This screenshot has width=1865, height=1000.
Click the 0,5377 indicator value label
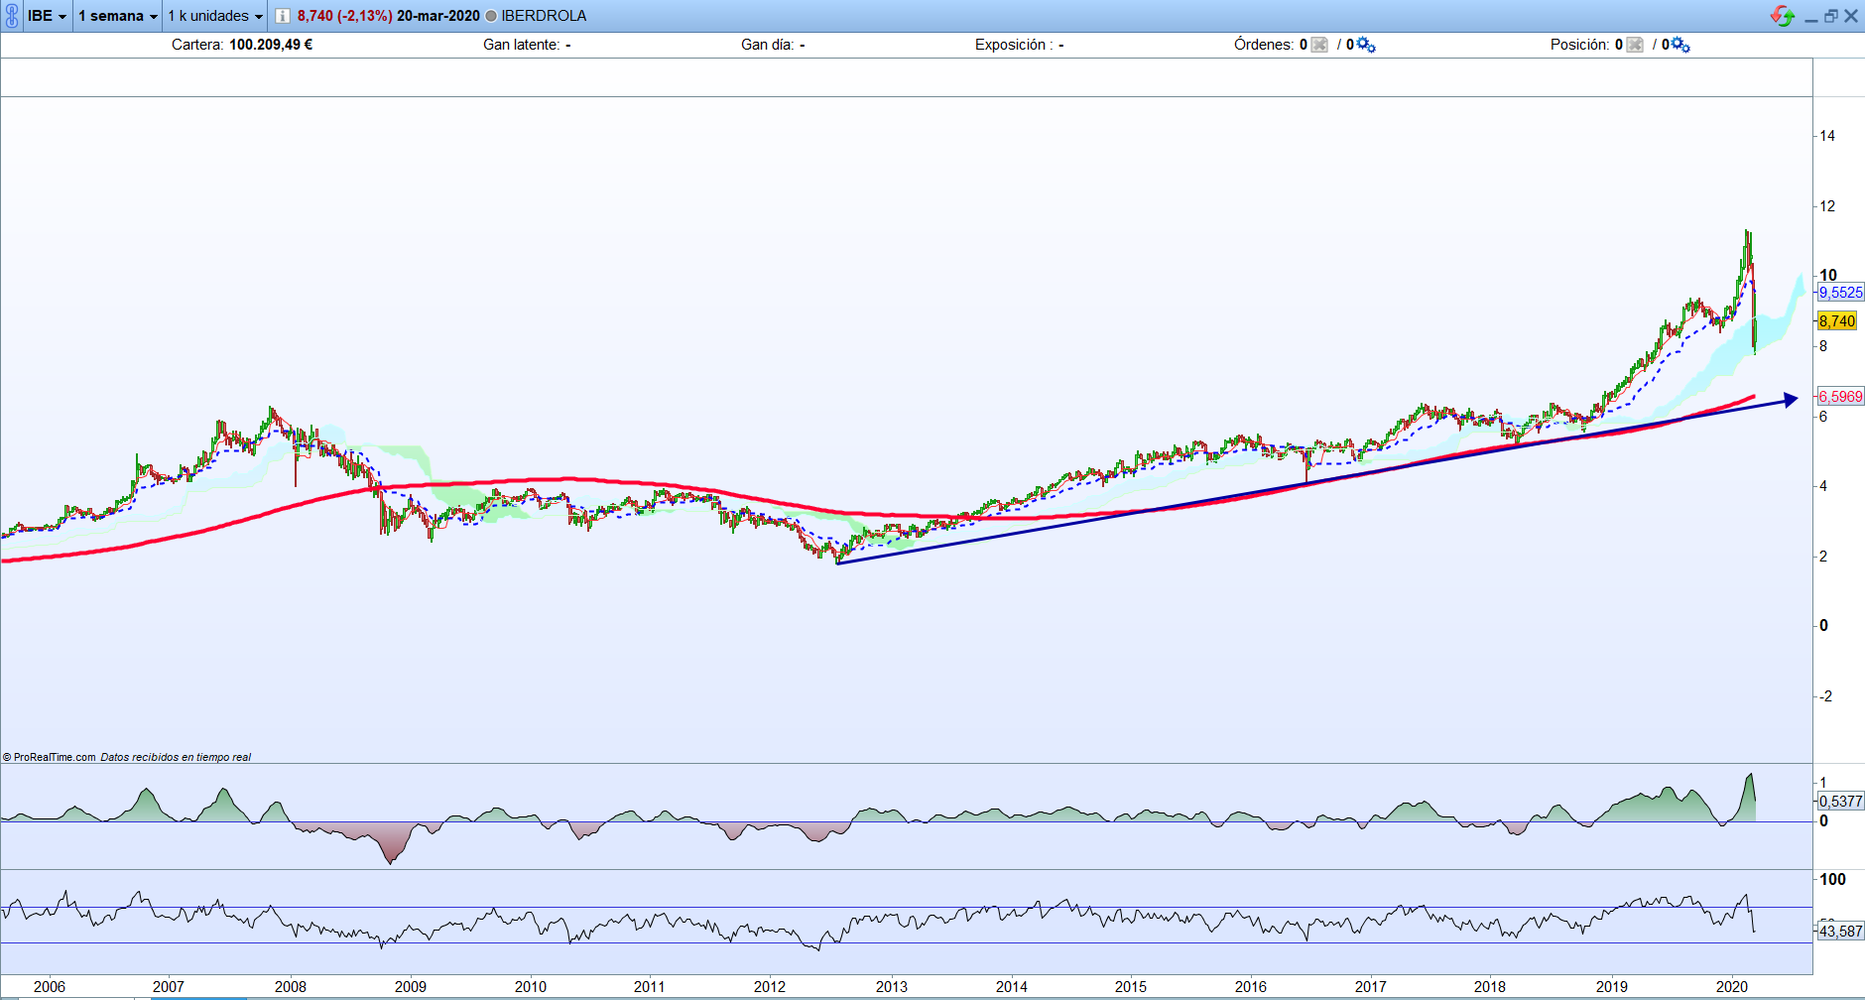(1840, 801)
